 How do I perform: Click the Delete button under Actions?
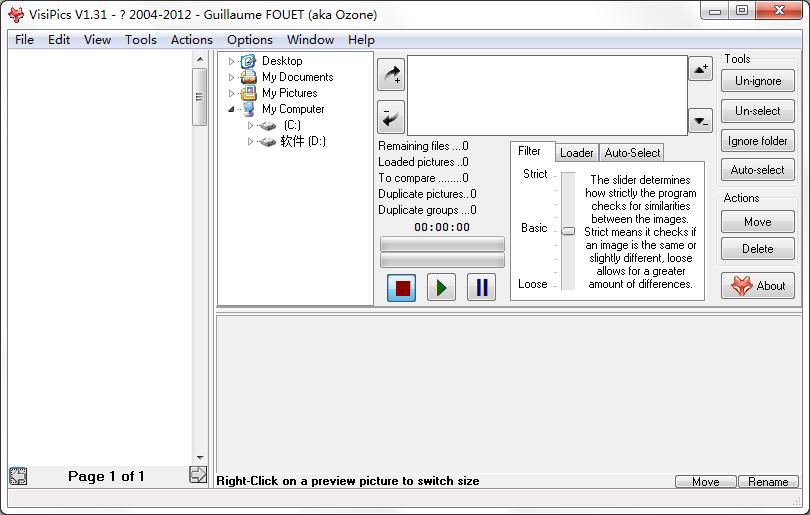tap(757, 249)
